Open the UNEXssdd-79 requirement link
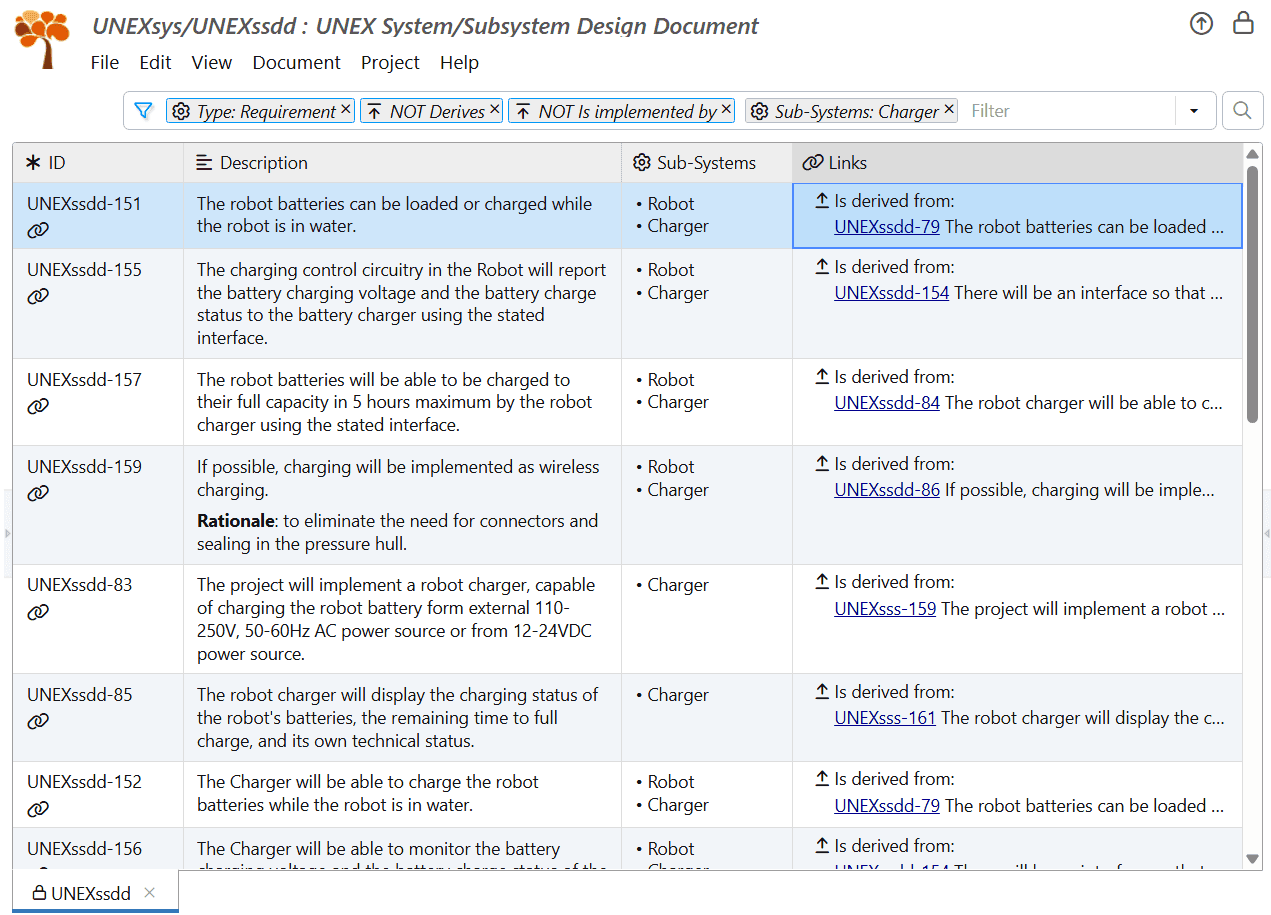The width and height of the screenshot is (1271, 915). (886, 226)
